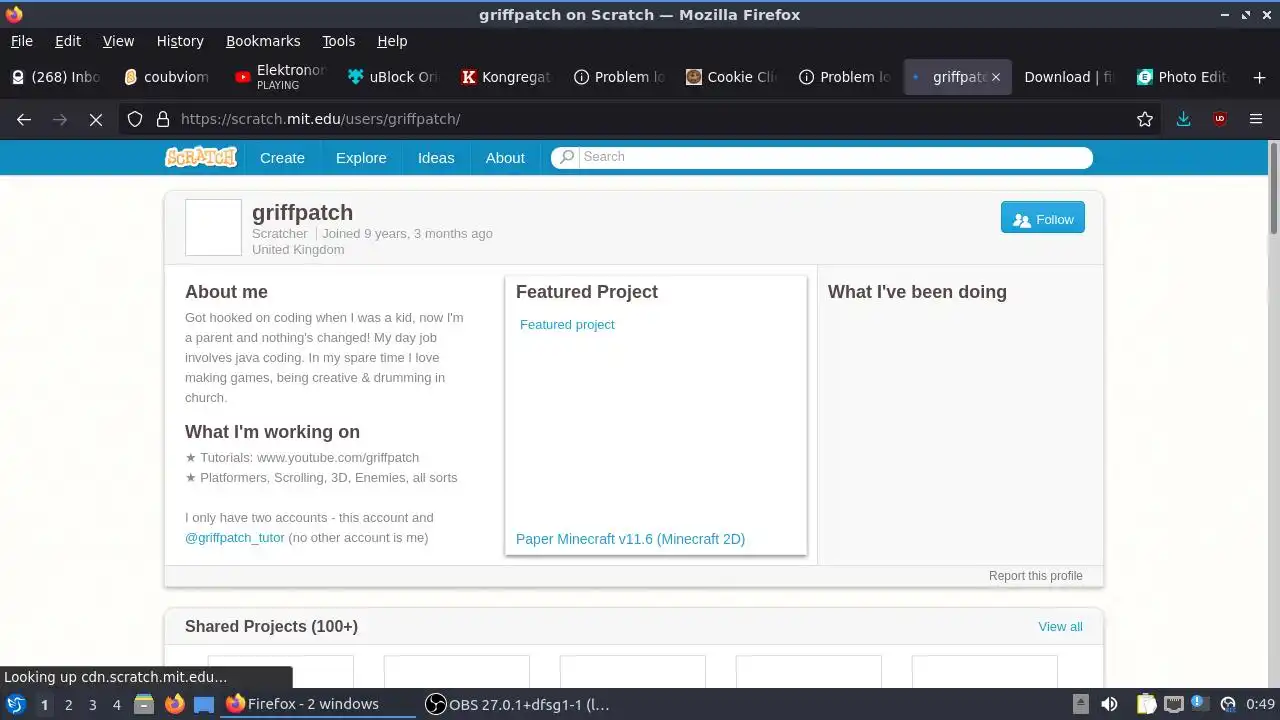Open the Firefox downloads panel

click(x=1184, y=119)
